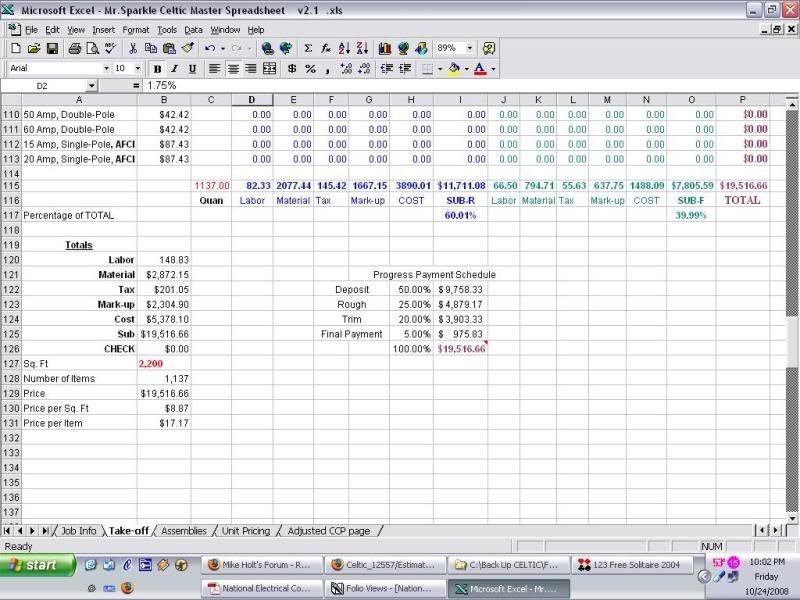Viewport: 800px width, 600px height.
Task: Activate the Format Painter brush
Action: click(x=187, y=48)
